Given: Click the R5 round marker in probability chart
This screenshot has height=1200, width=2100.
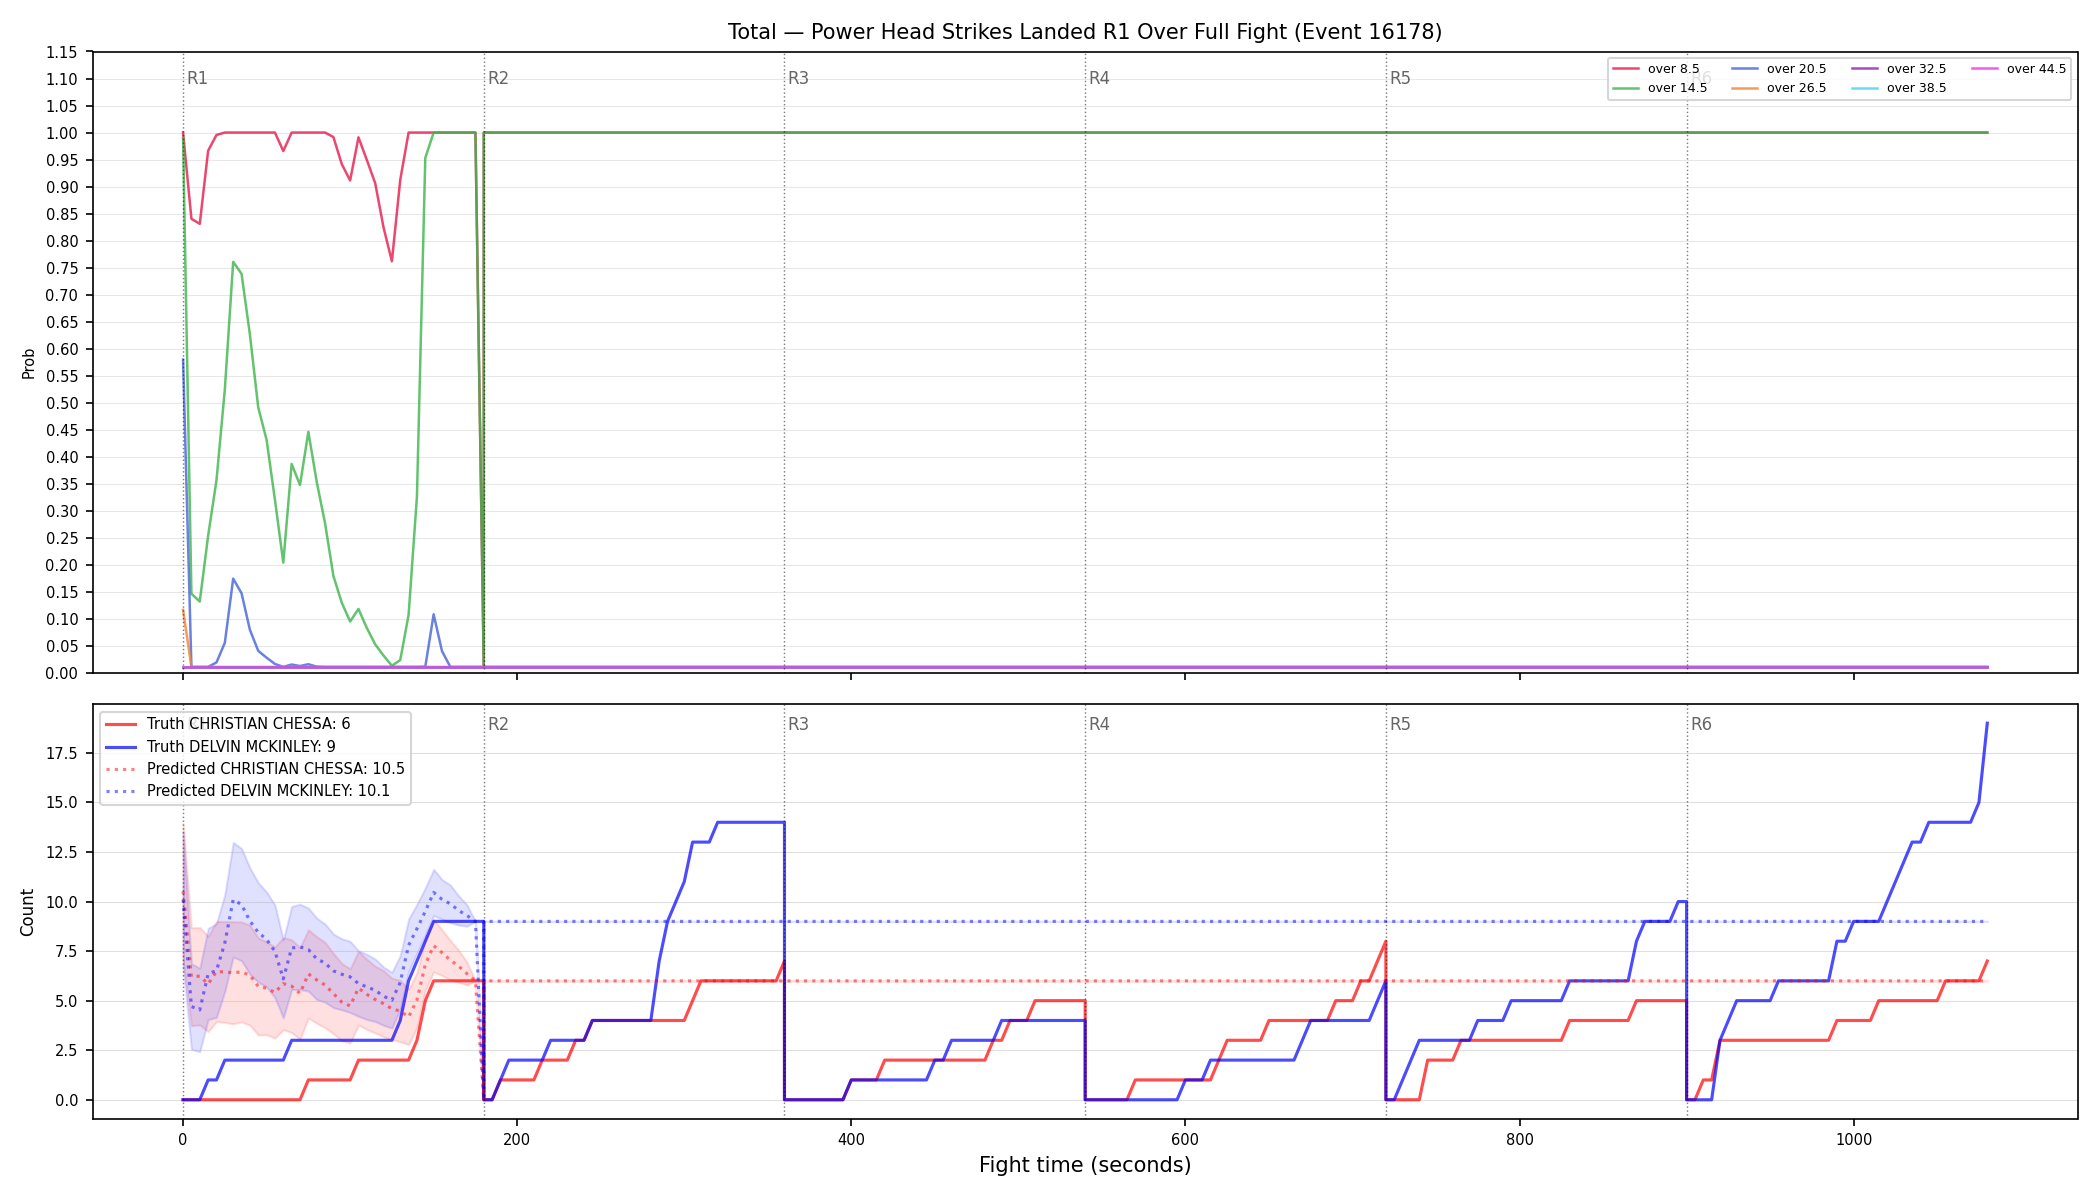Looking at the screenshot, I should click(1400, 78).
